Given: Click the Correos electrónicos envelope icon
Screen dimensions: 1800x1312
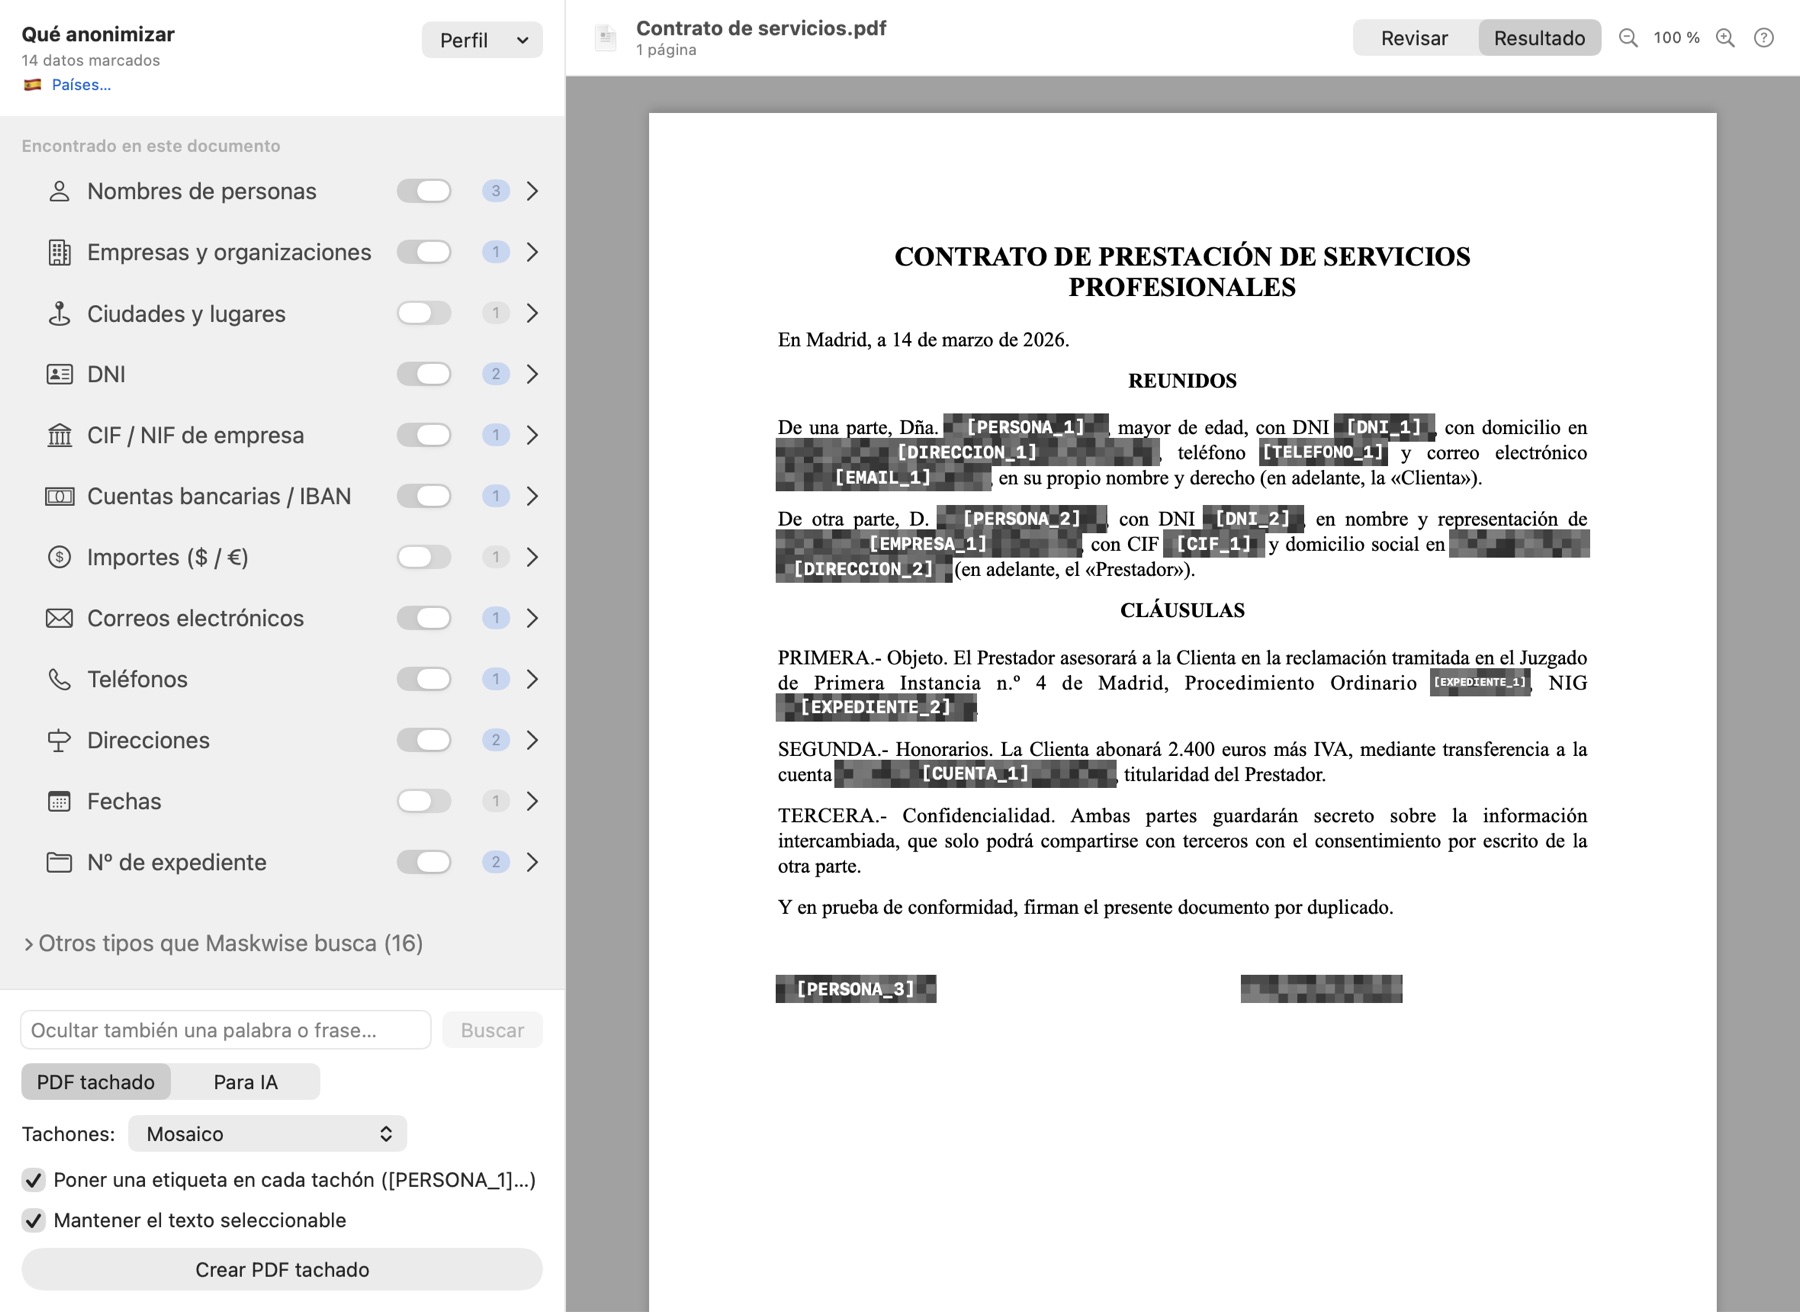Looking at the screenshot, I should (60, 618).
